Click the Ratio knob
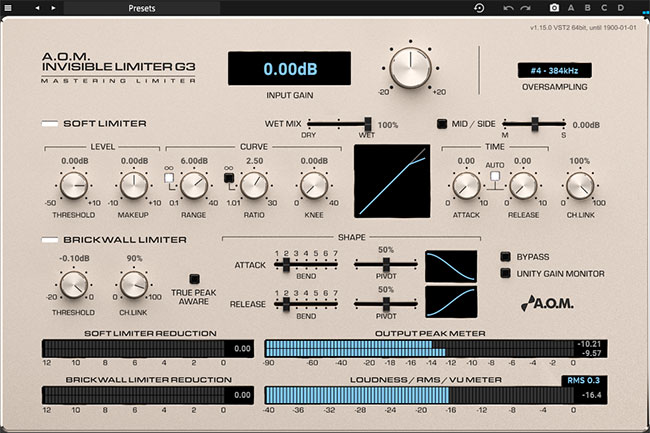The width and height of the screenshot is (650, 433). point(254,186)
